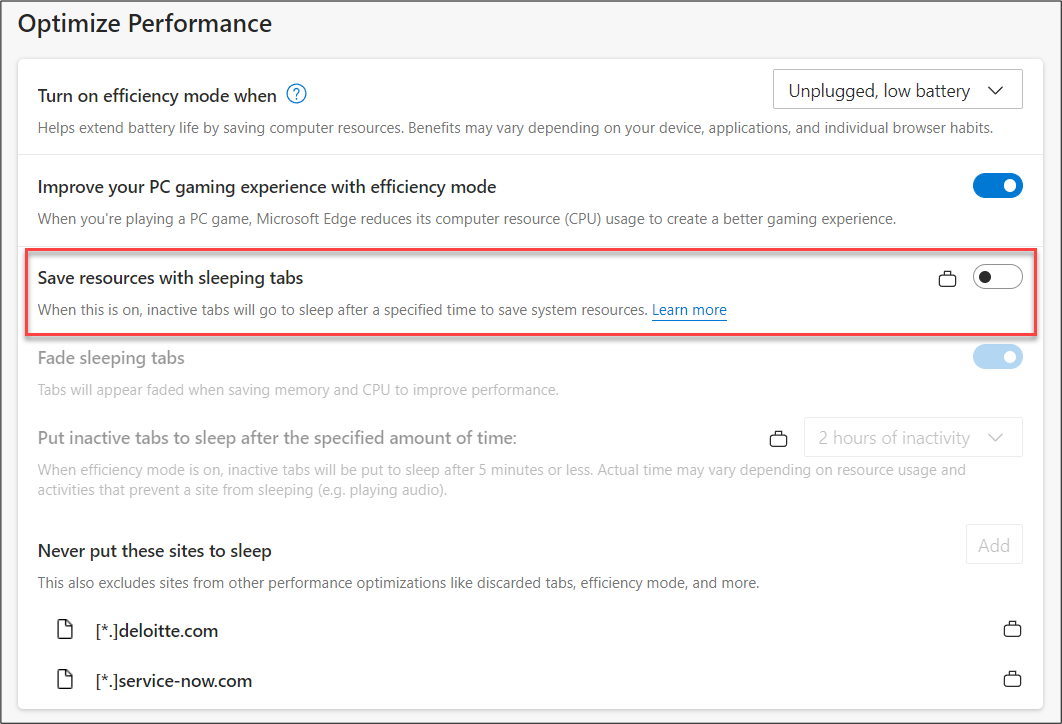Open the "Learn more" link about sleeping tabs
Screen dimensions: 1062x724
click(x=689, y=310)
